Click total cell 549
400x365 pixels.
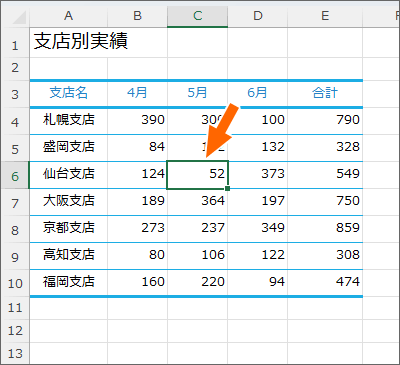click(x=325, y=174)
